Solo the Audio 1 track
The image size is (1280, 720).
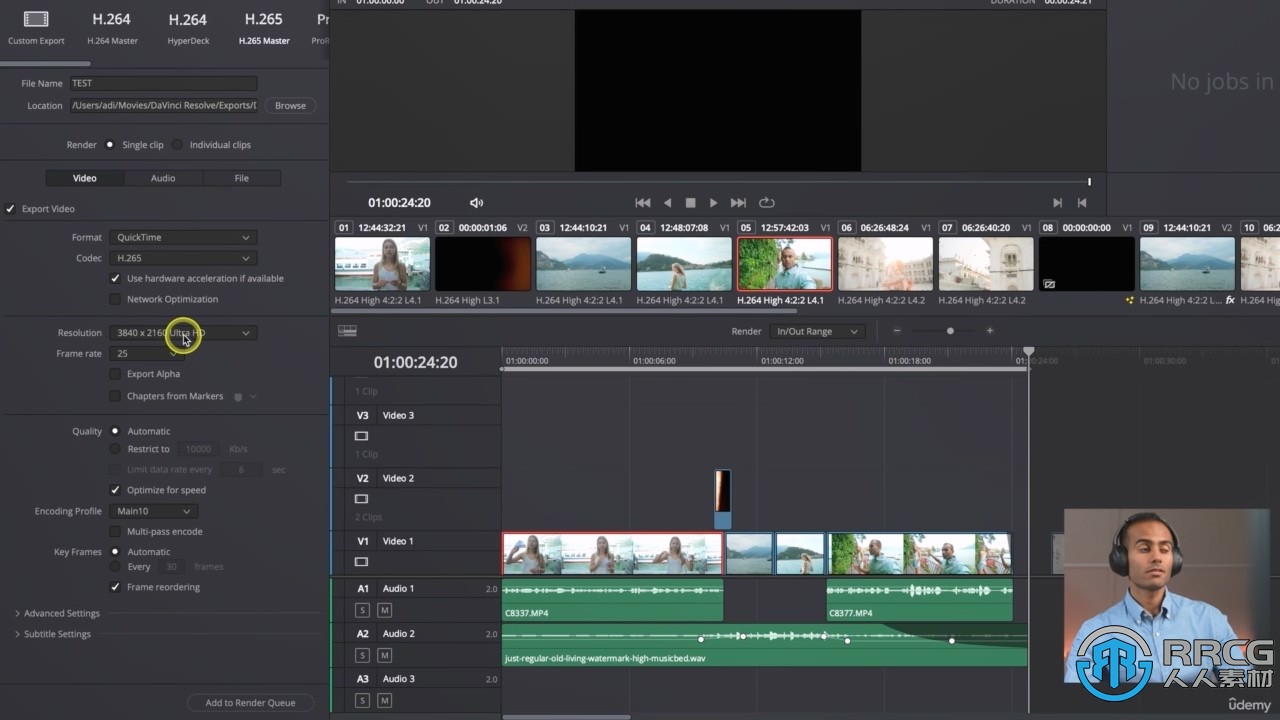click(362, 610)
